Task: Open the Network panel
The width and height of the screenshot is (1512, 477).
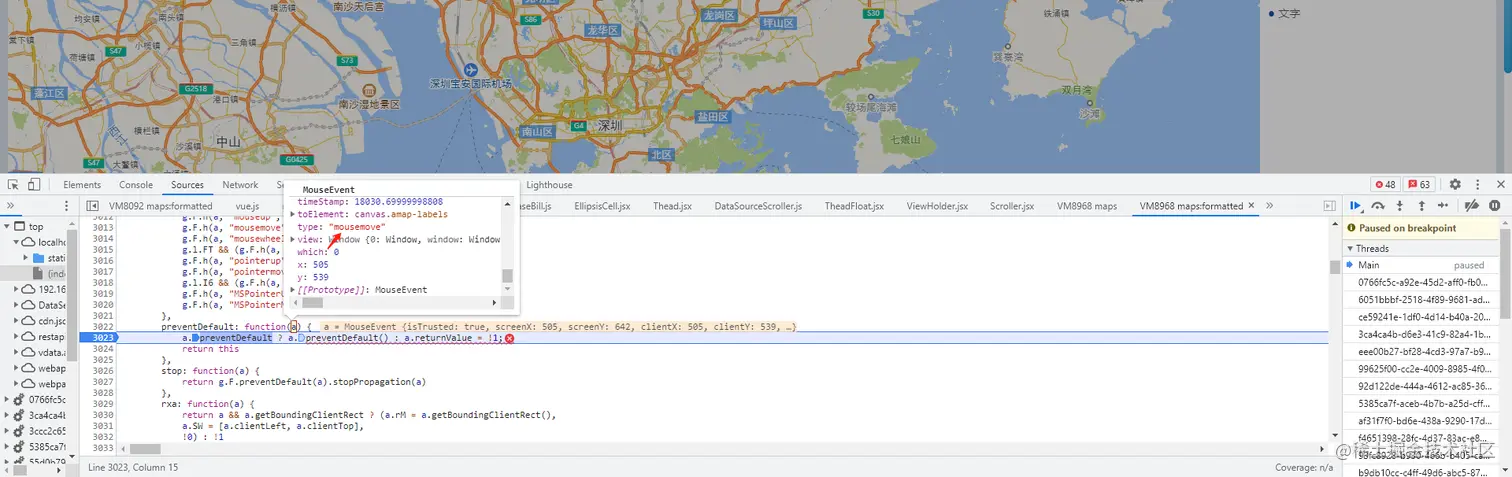Action: point(240,185)
